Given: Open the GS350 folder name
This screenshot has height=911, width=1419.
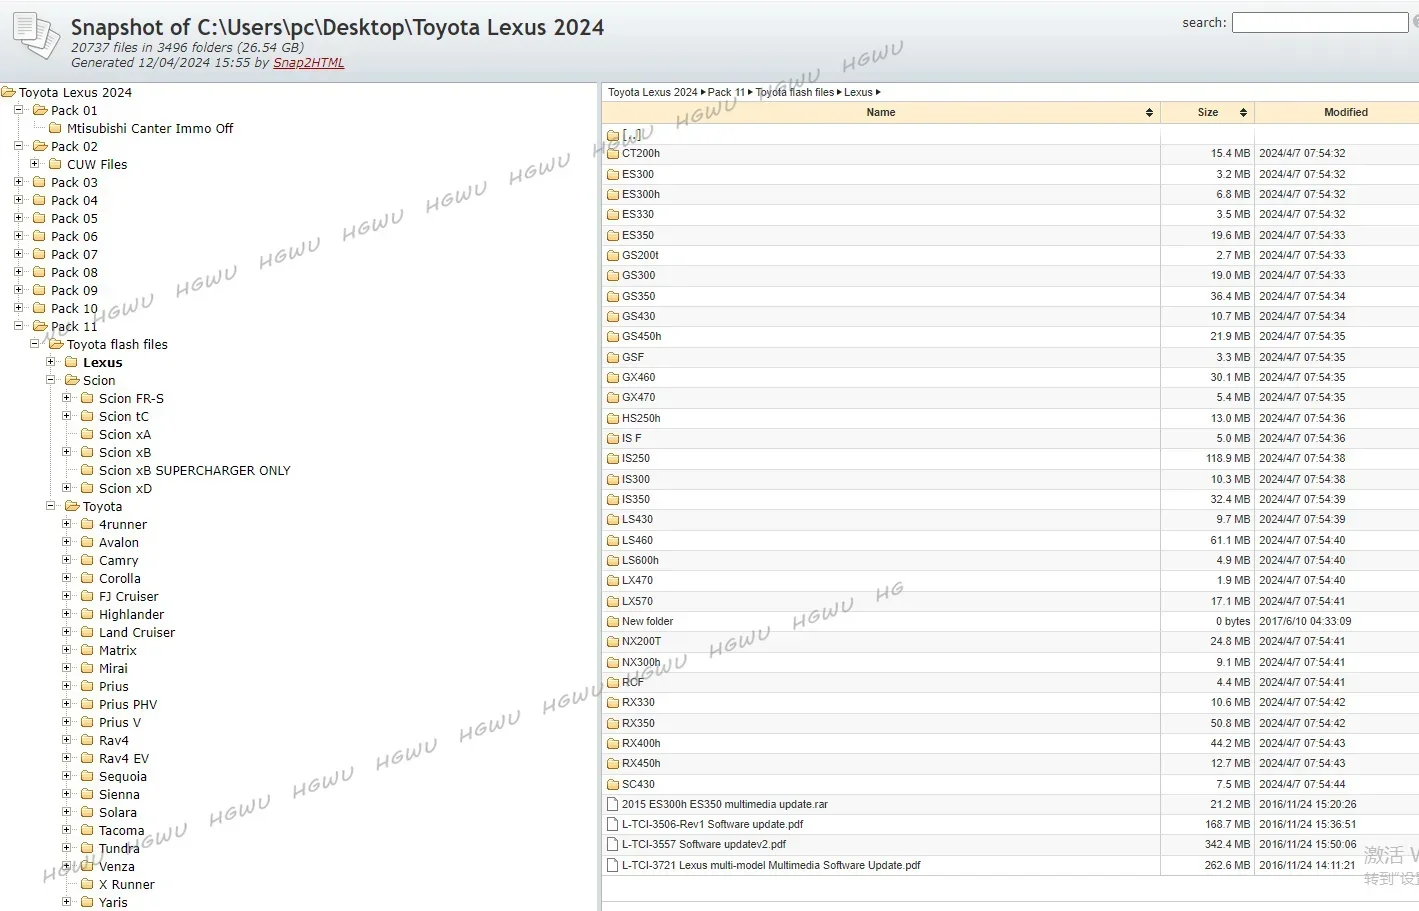Looking at the screenshot, I should click(x=638, y=296).
